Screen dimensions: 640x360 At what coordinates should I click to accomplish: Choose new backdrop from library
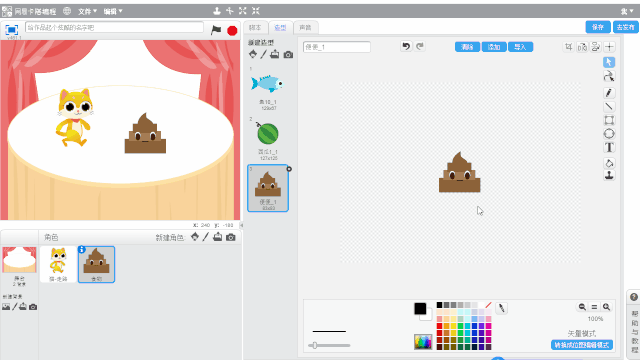6,307
